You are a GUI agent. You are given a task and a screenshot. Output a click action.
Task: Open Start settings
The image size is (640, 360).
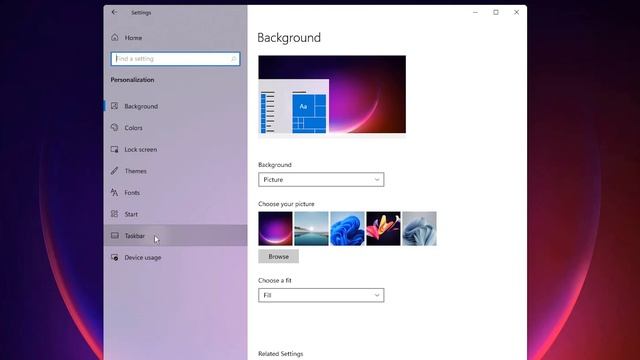176,214
